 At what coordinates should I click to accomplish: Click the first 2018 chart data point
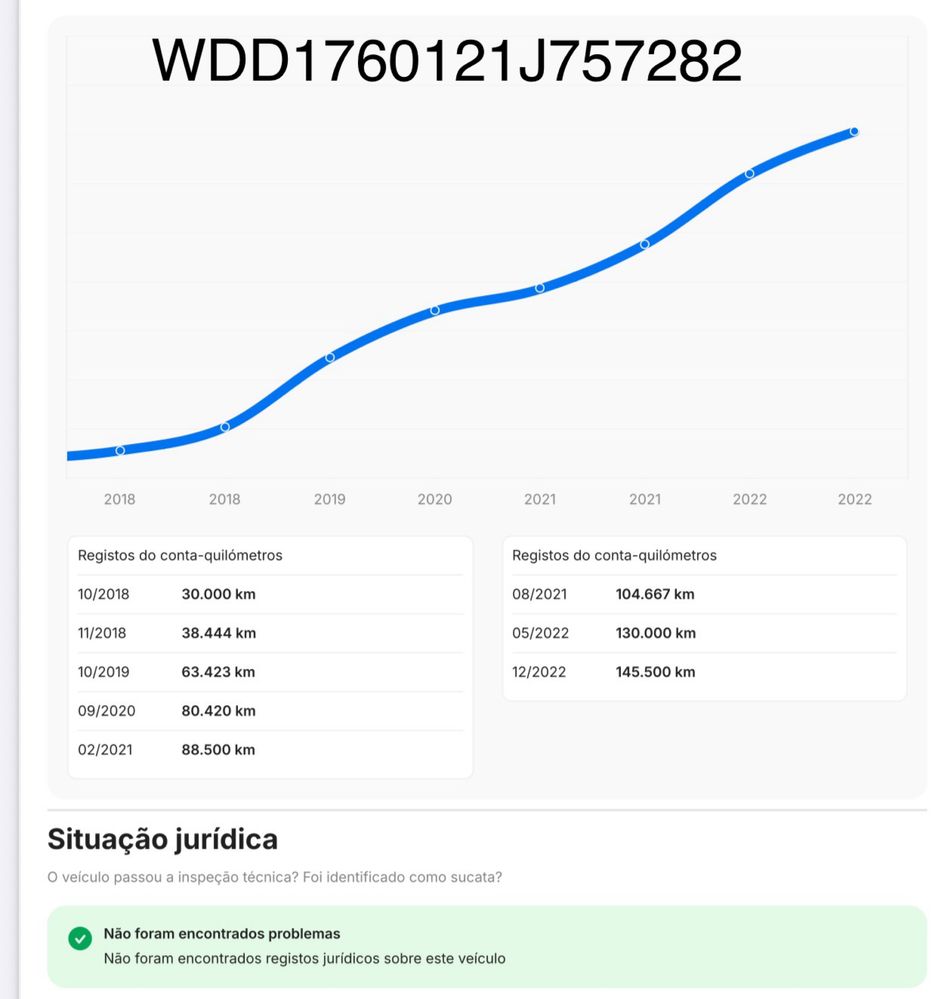(120, 450)
